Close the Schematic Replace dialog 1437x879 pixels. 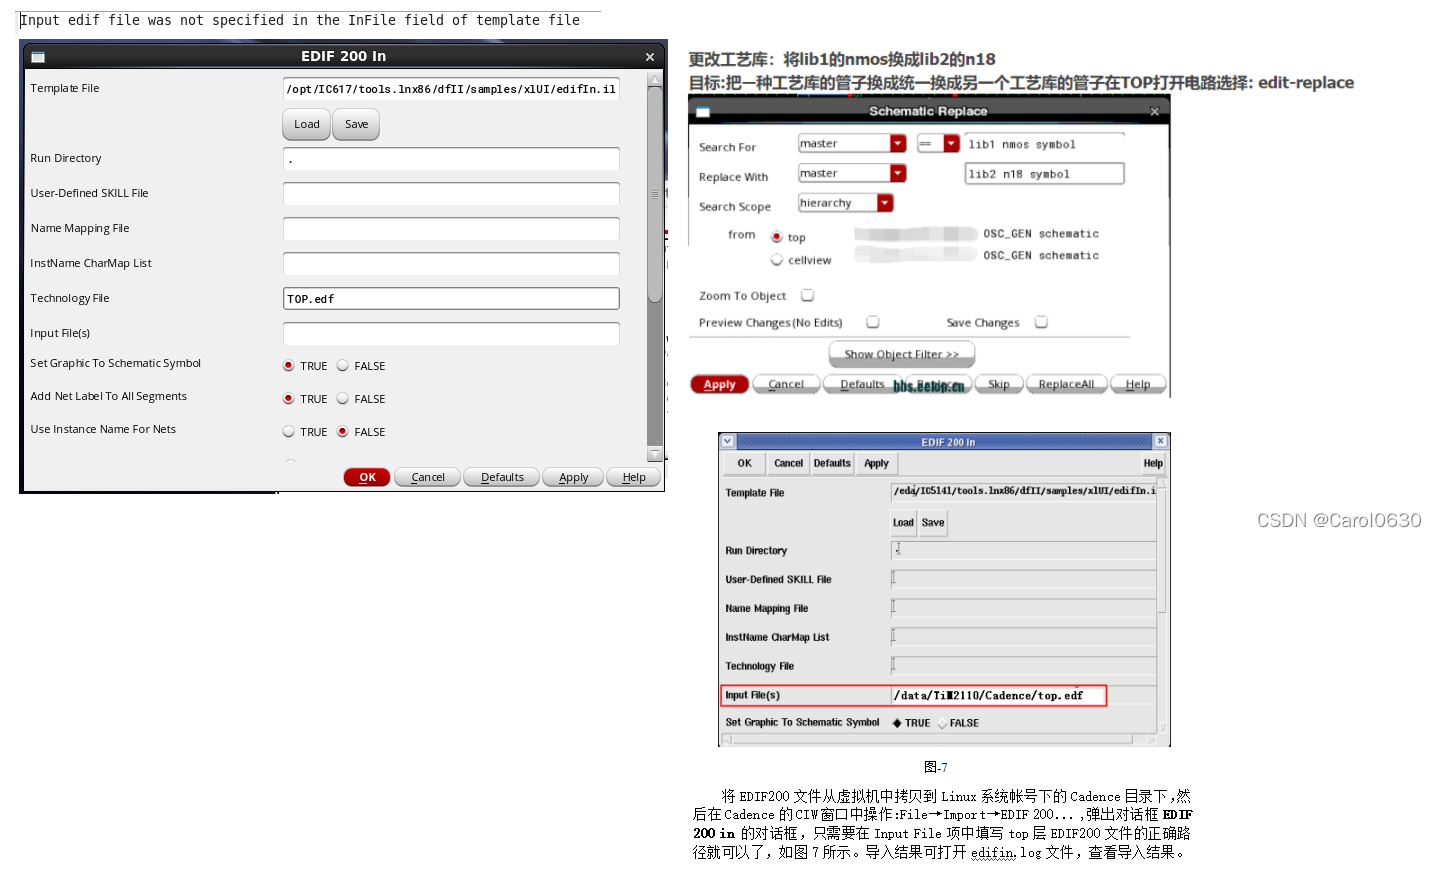pos(1154,112)
